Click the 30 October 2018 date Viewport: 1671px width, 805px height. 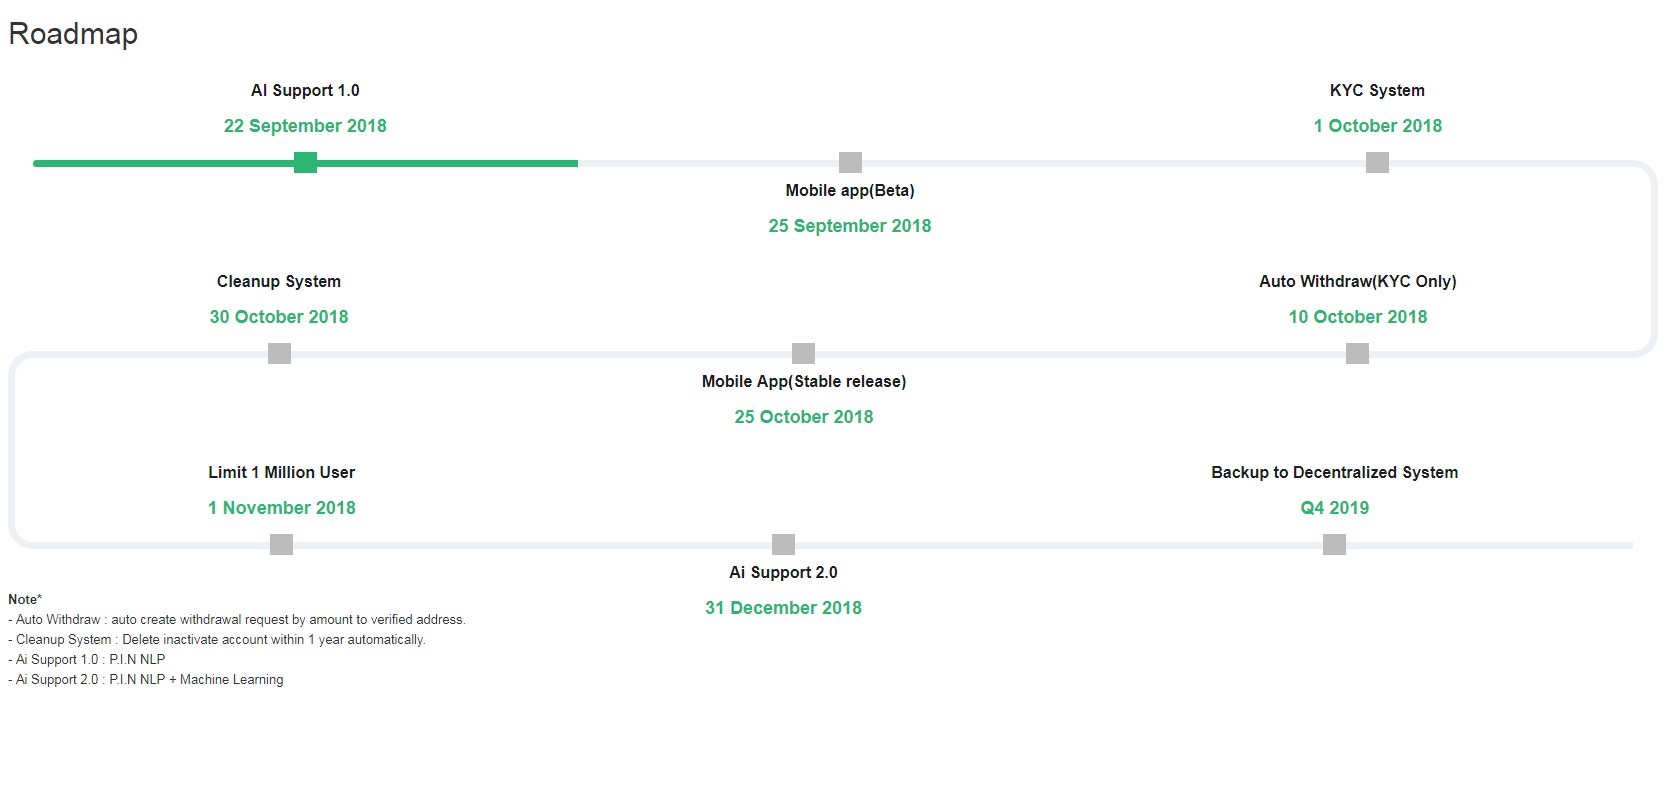click(279, 317)
